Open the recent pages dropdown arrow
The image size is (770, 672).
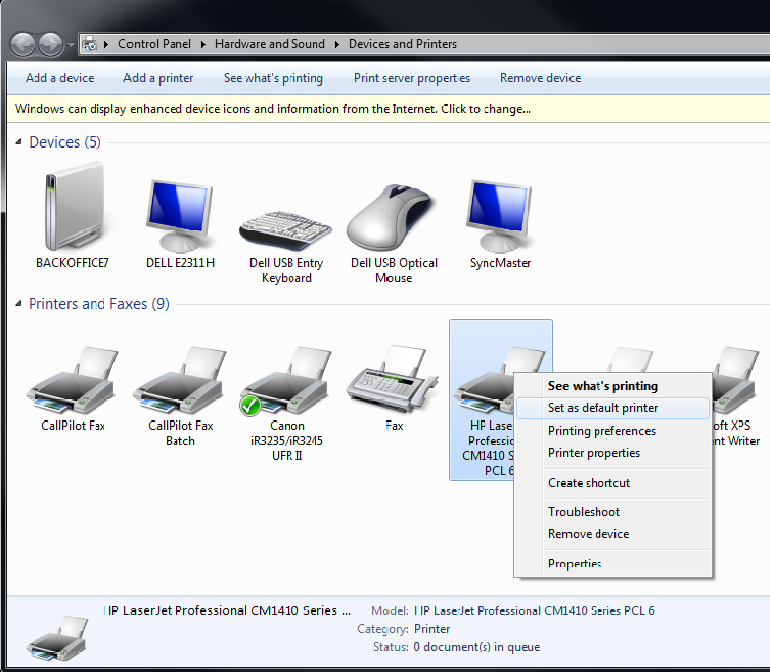(71, 45)
